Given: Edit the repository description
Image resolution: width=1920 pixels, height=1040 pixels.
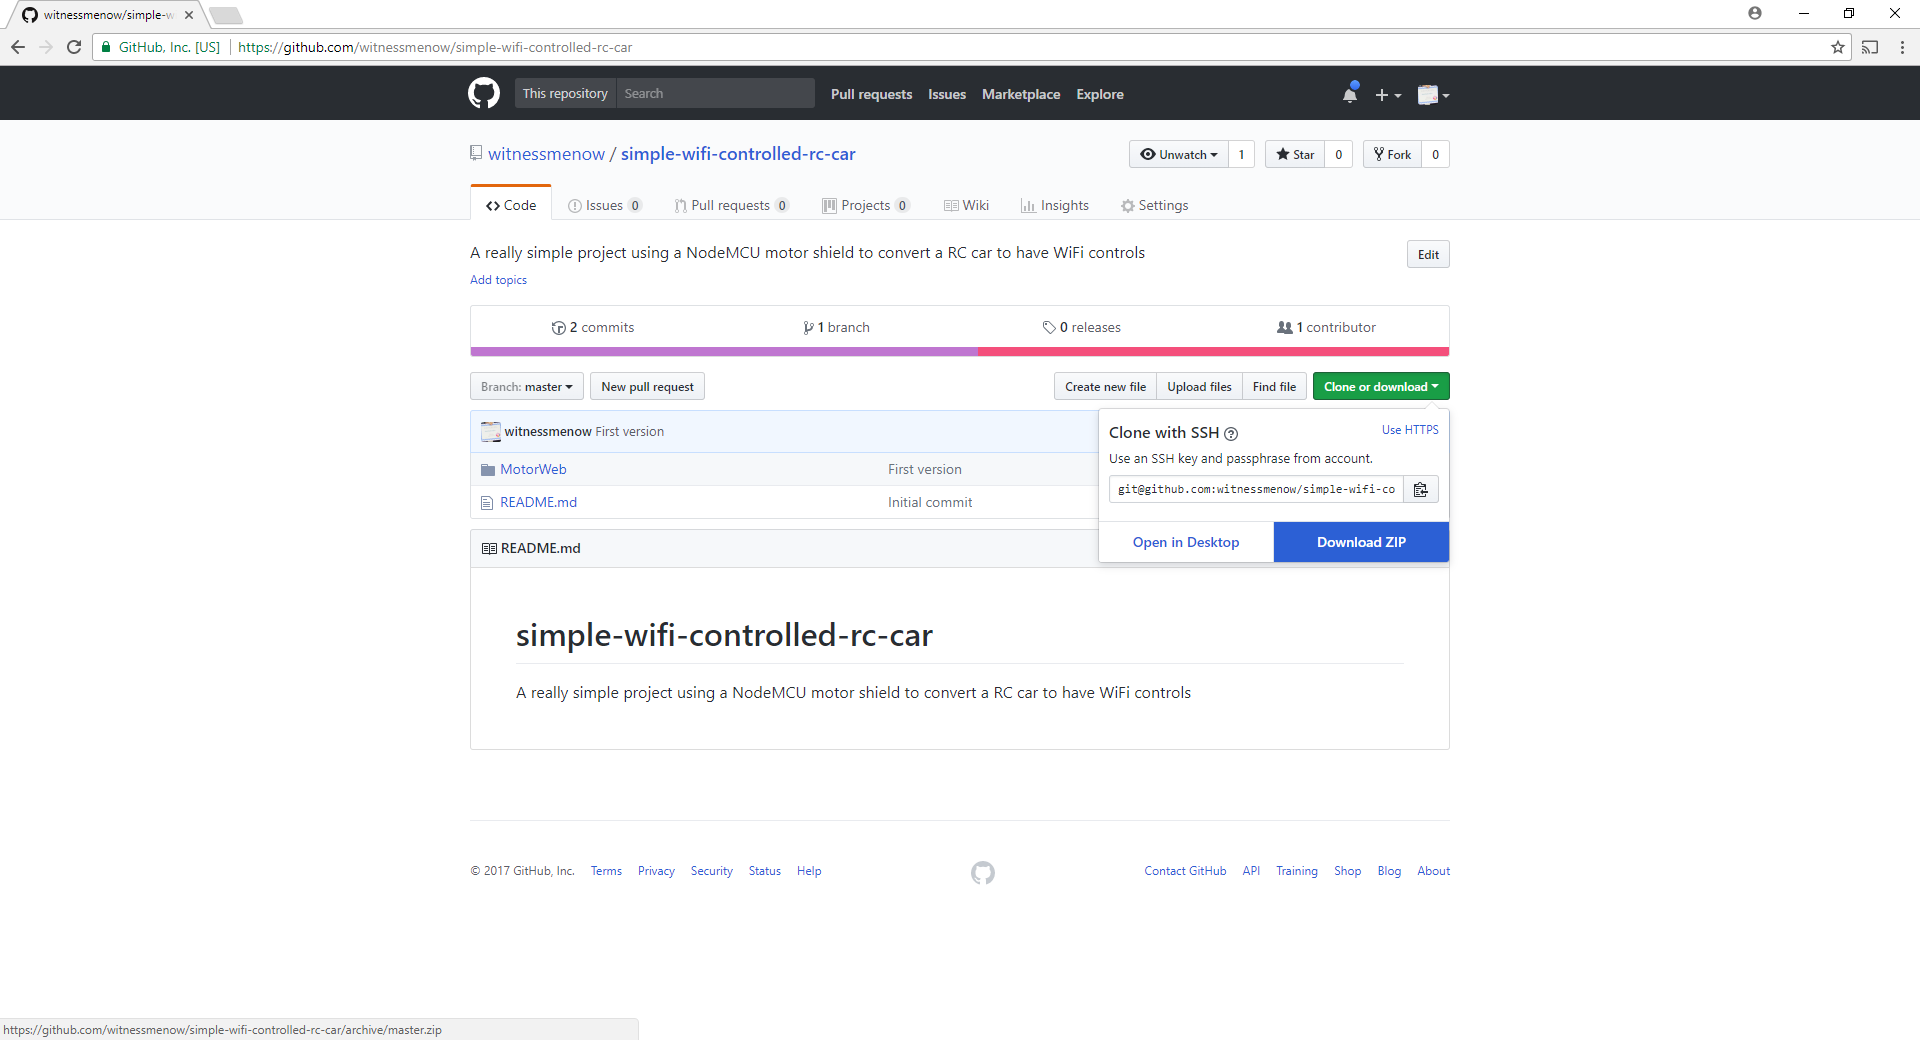Looking at the screenshot, I should 1428,254.
